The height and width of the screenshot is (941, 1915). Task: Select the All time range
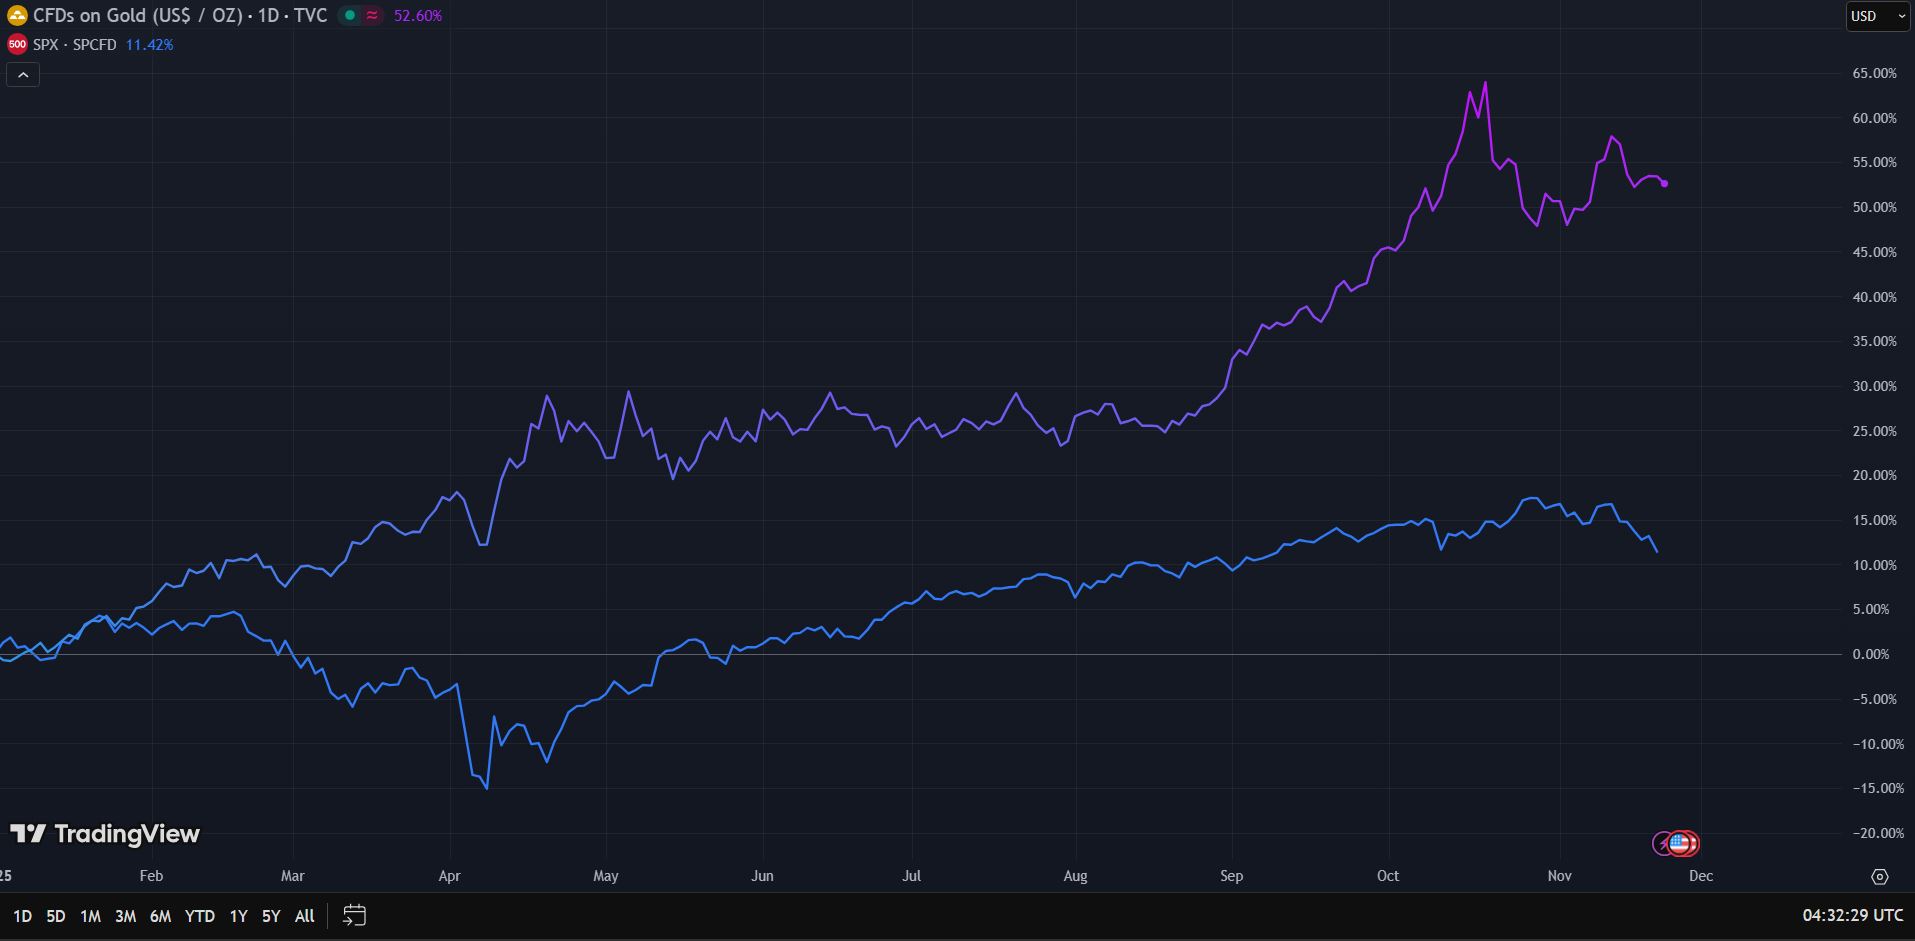[305, 916]
